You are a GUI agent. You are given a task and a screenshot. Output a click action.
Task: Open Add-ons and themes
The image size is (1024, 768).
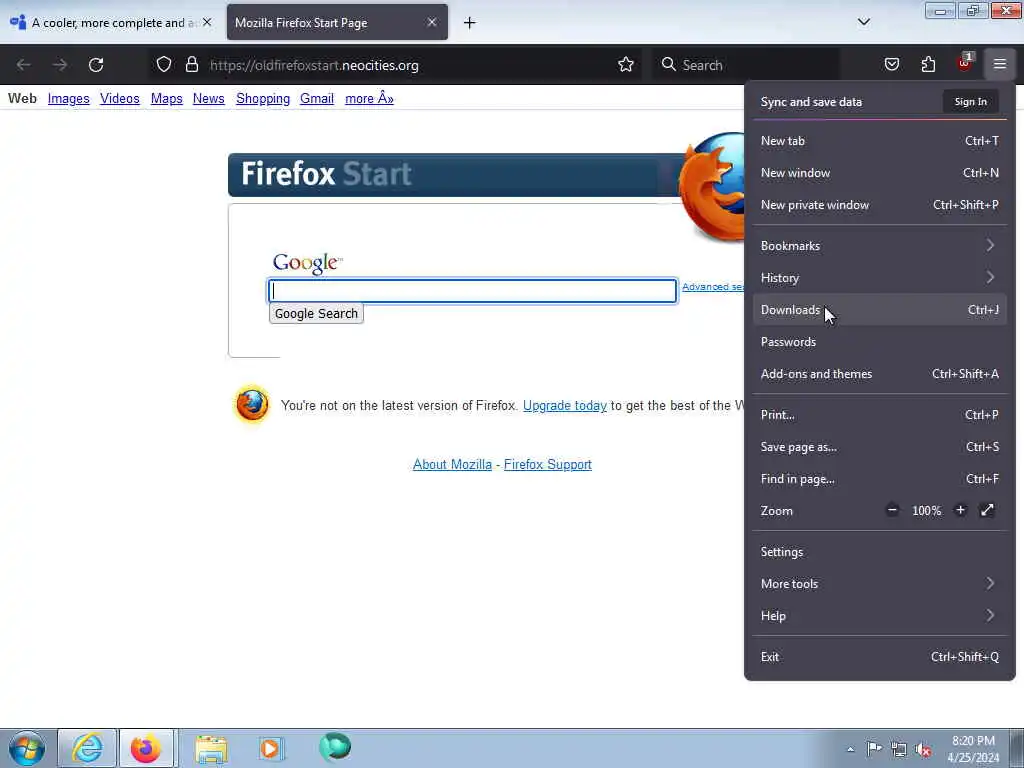point(880,374)
